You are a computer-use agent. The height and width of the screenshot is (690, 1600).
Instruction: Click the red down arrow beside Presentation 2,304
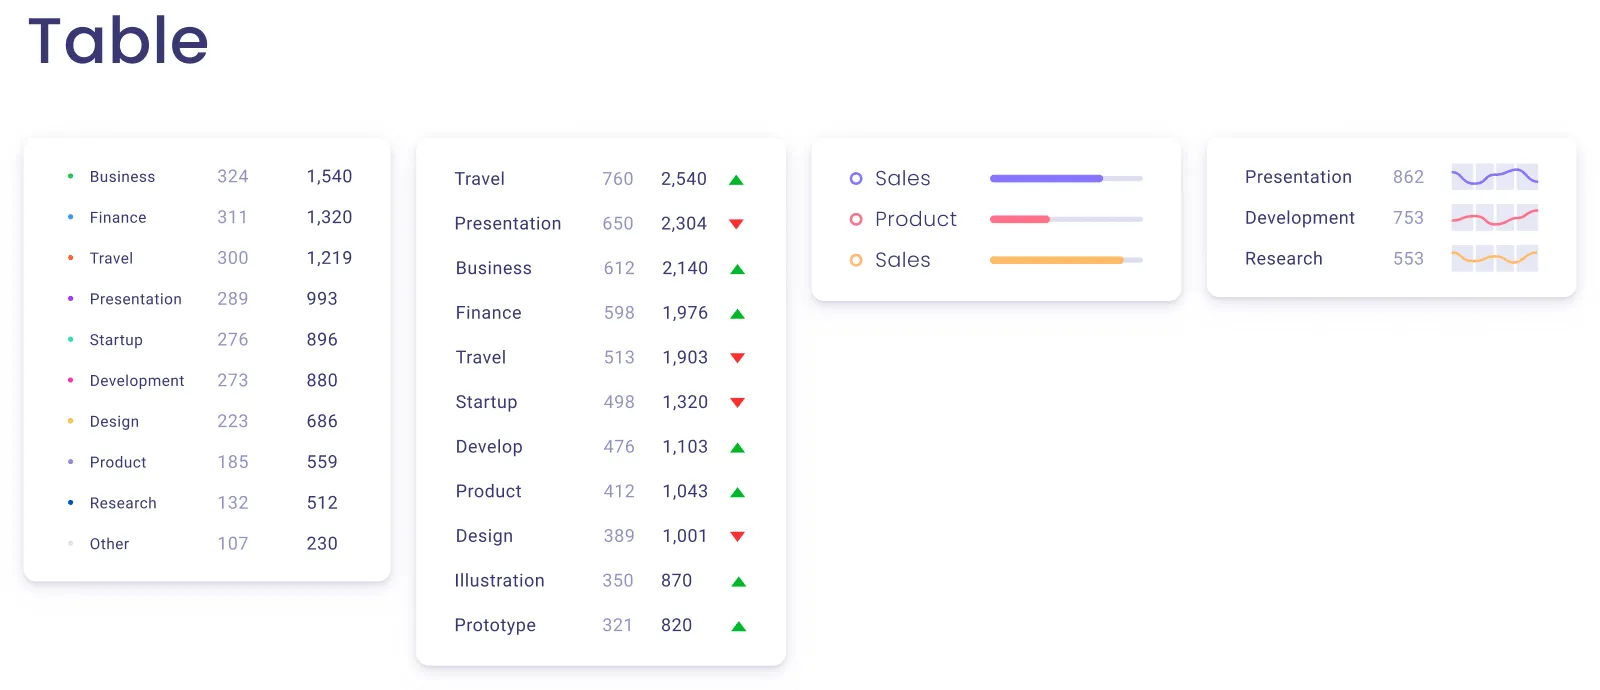coord(736,224)
